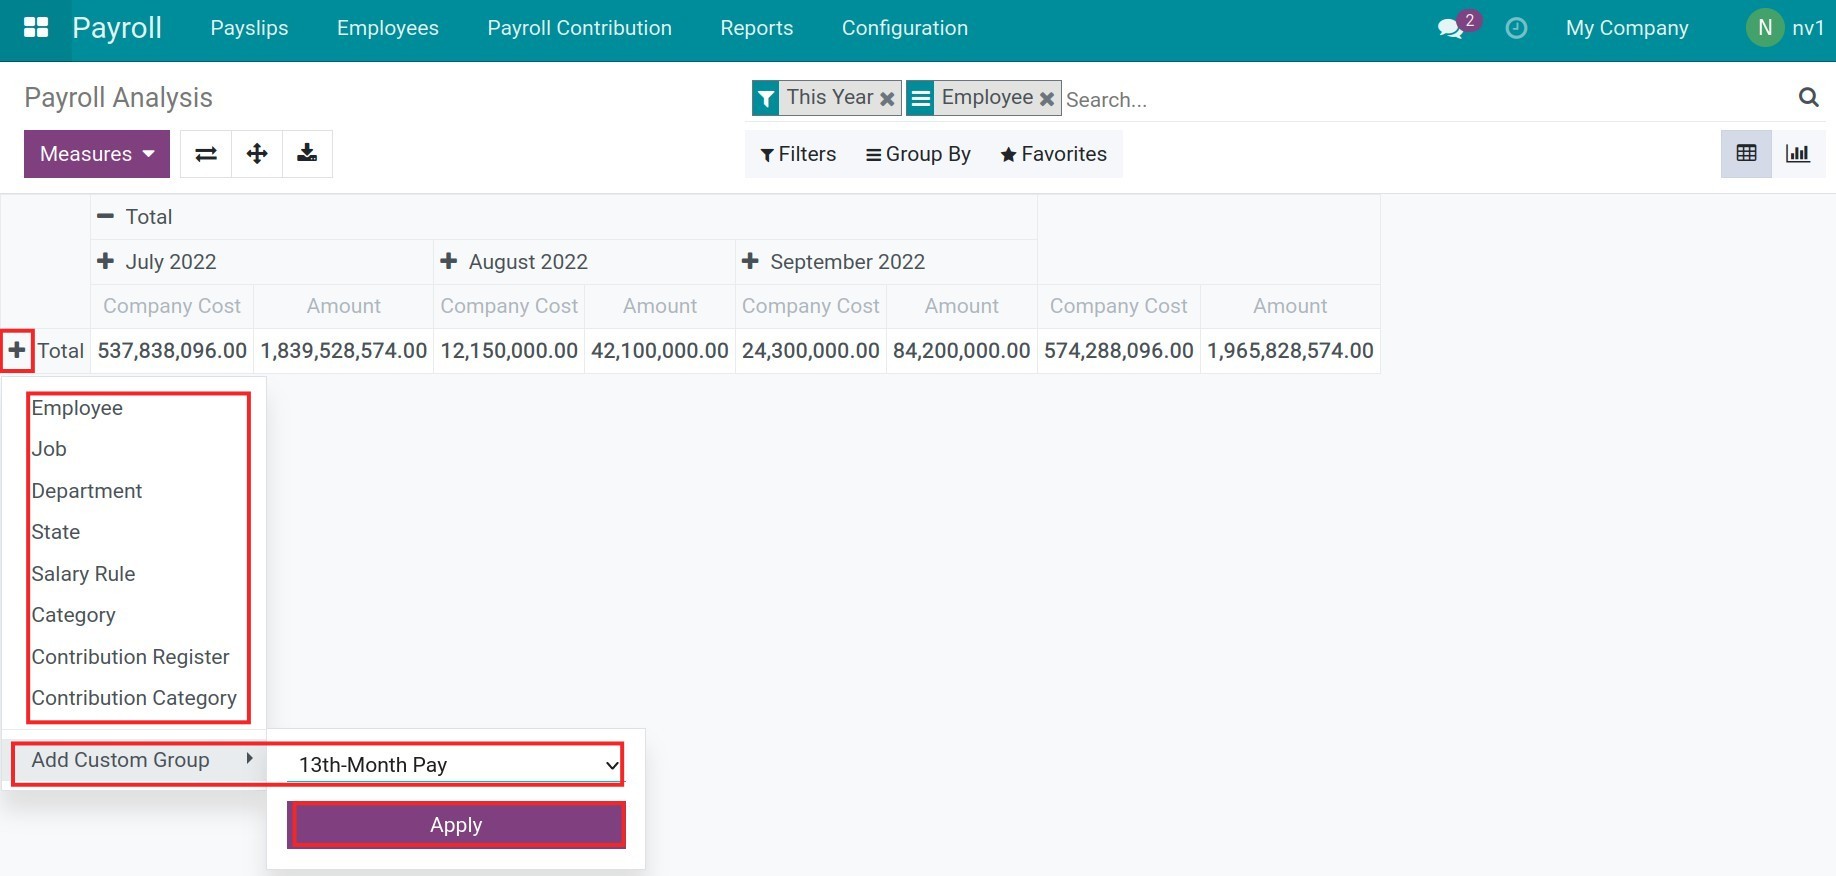The width and height of the screenshot is (1836, 876).
Task: Click total Company Cost value 574,288,096.00
Action: 1119,351
